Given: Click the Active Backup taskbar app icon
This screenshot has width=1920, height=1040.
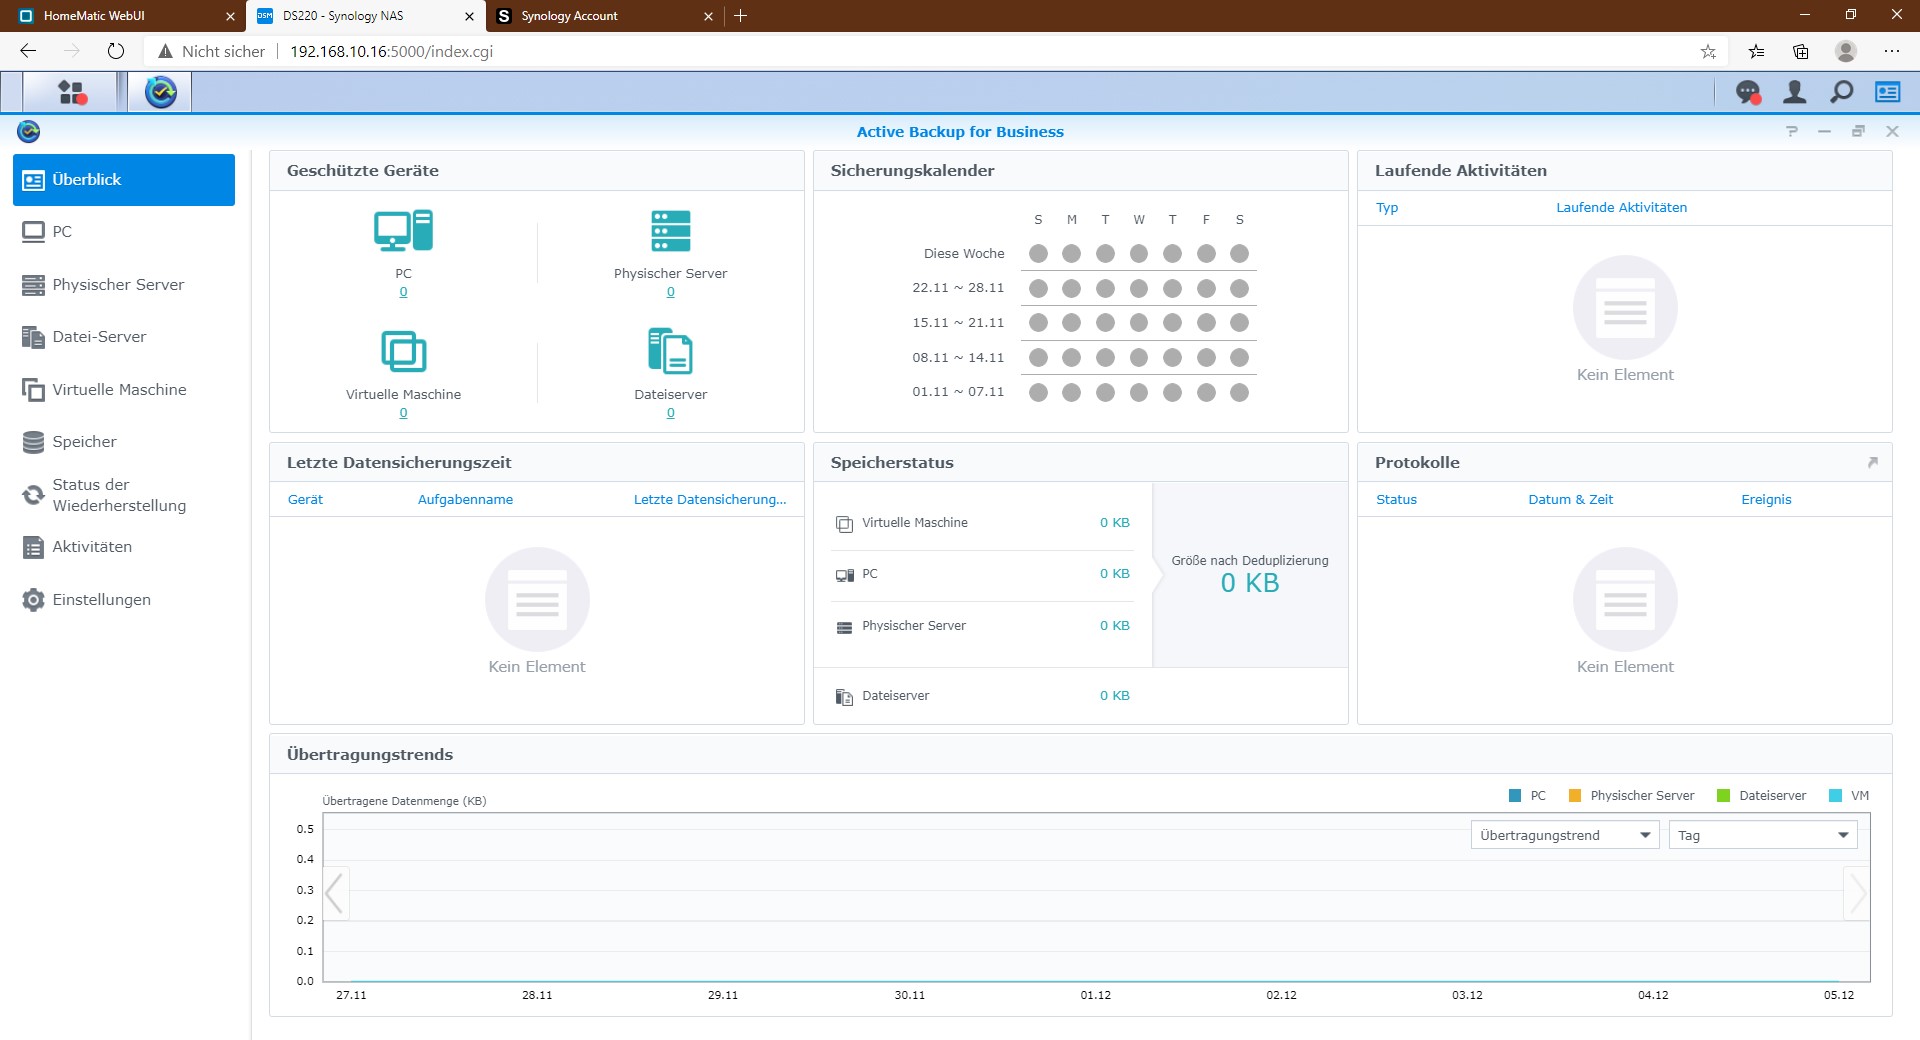Looking at the screenshot, I should point(160,92).
